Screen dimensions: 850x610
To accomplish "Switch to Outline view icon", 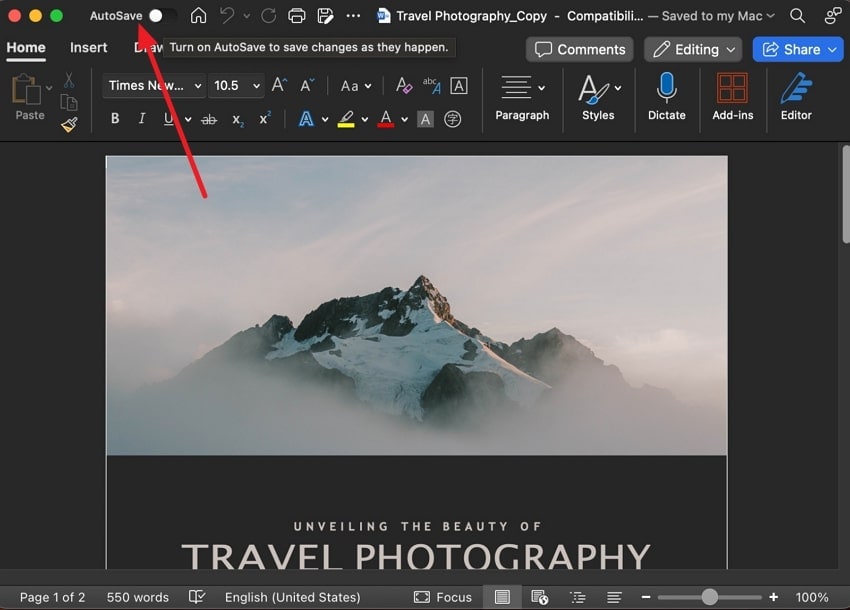I will (578, 598).
